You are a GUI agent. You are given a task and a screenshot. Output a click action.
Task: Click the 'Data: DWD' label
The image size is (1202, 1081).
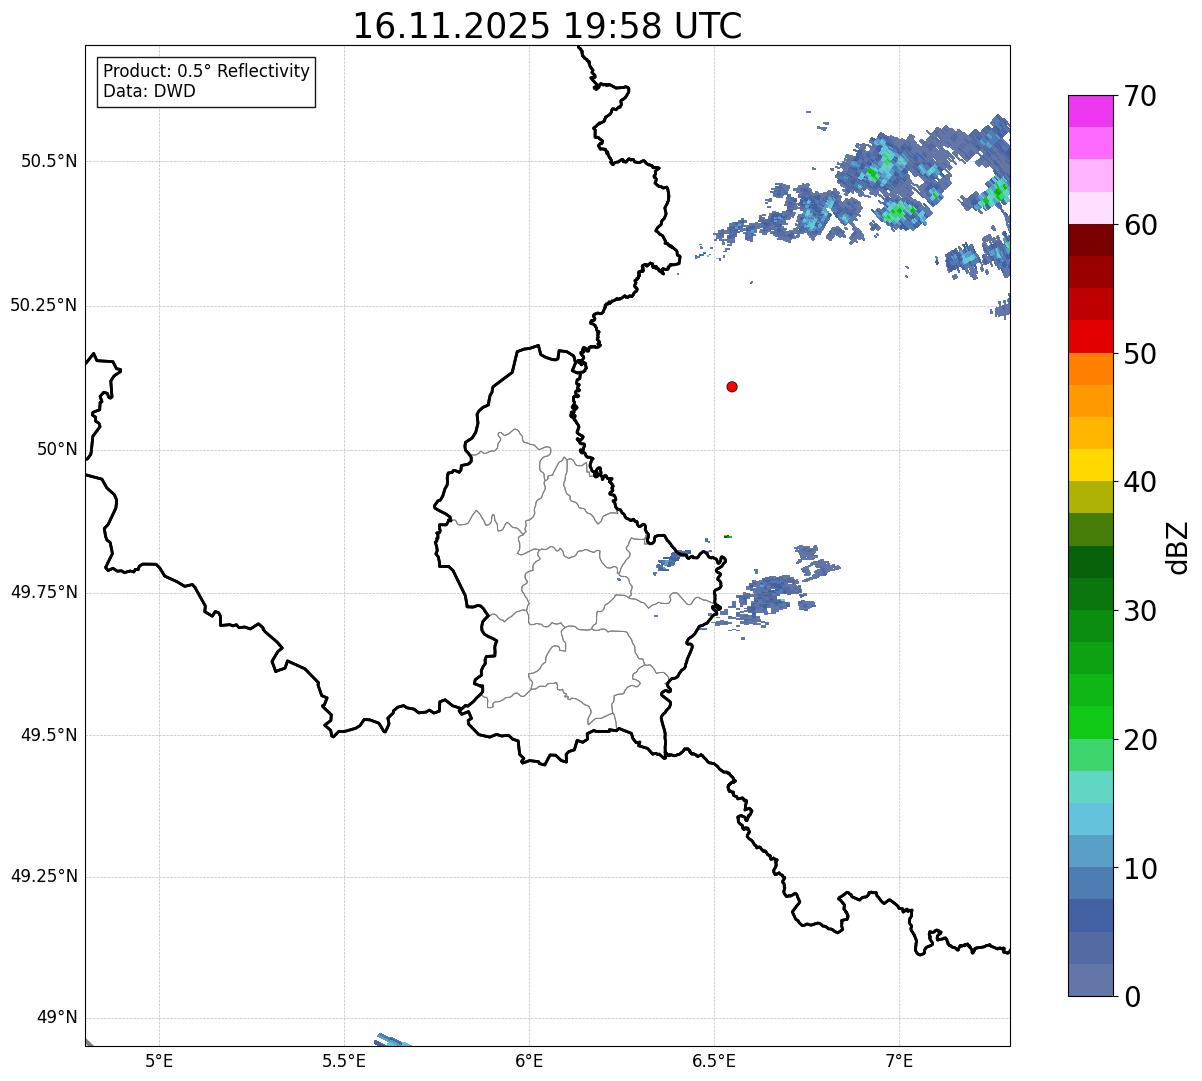(149, 91)
